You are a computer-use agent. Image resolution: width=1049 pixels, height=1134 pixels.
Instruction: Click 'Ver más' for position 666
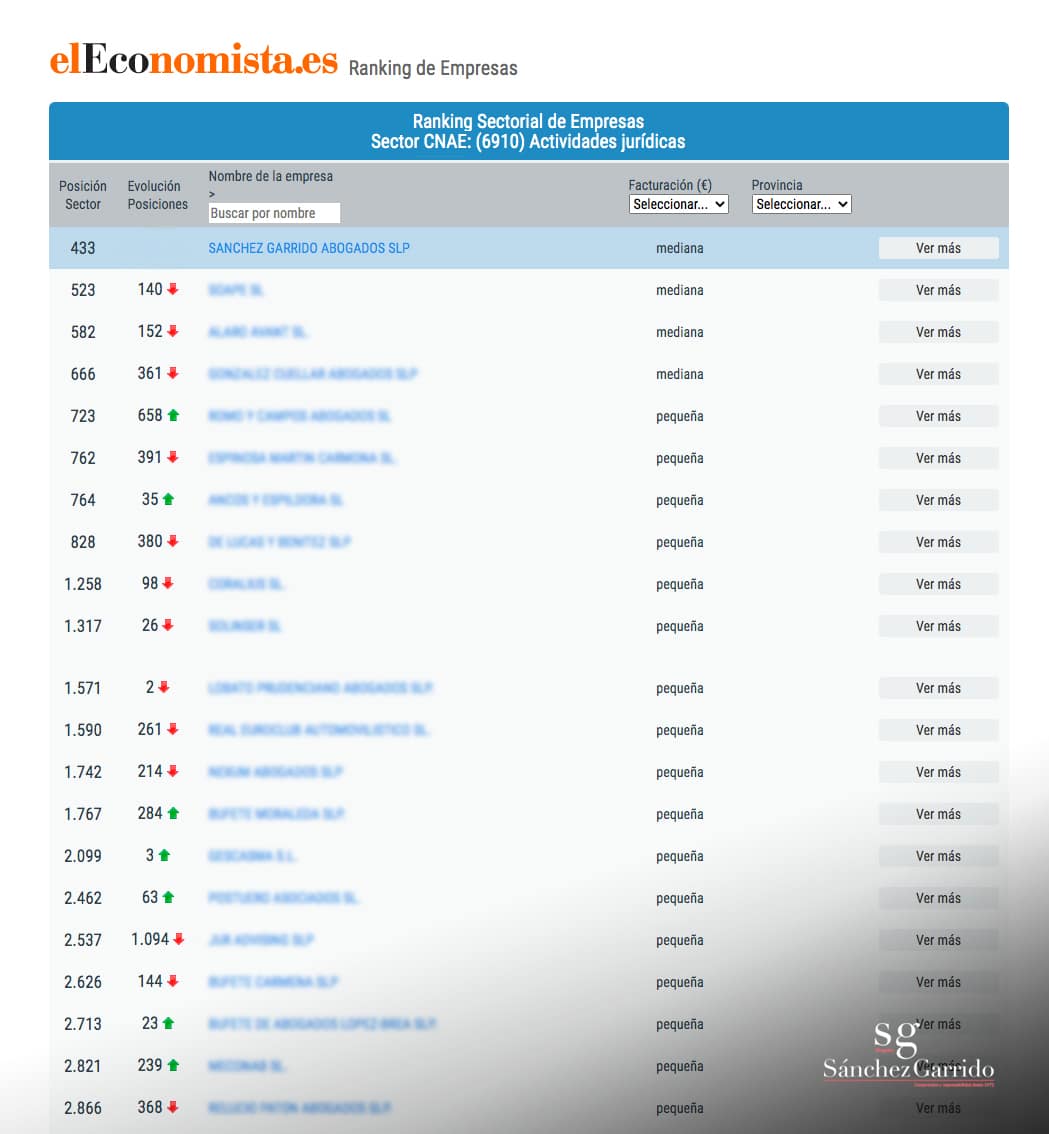938,374
